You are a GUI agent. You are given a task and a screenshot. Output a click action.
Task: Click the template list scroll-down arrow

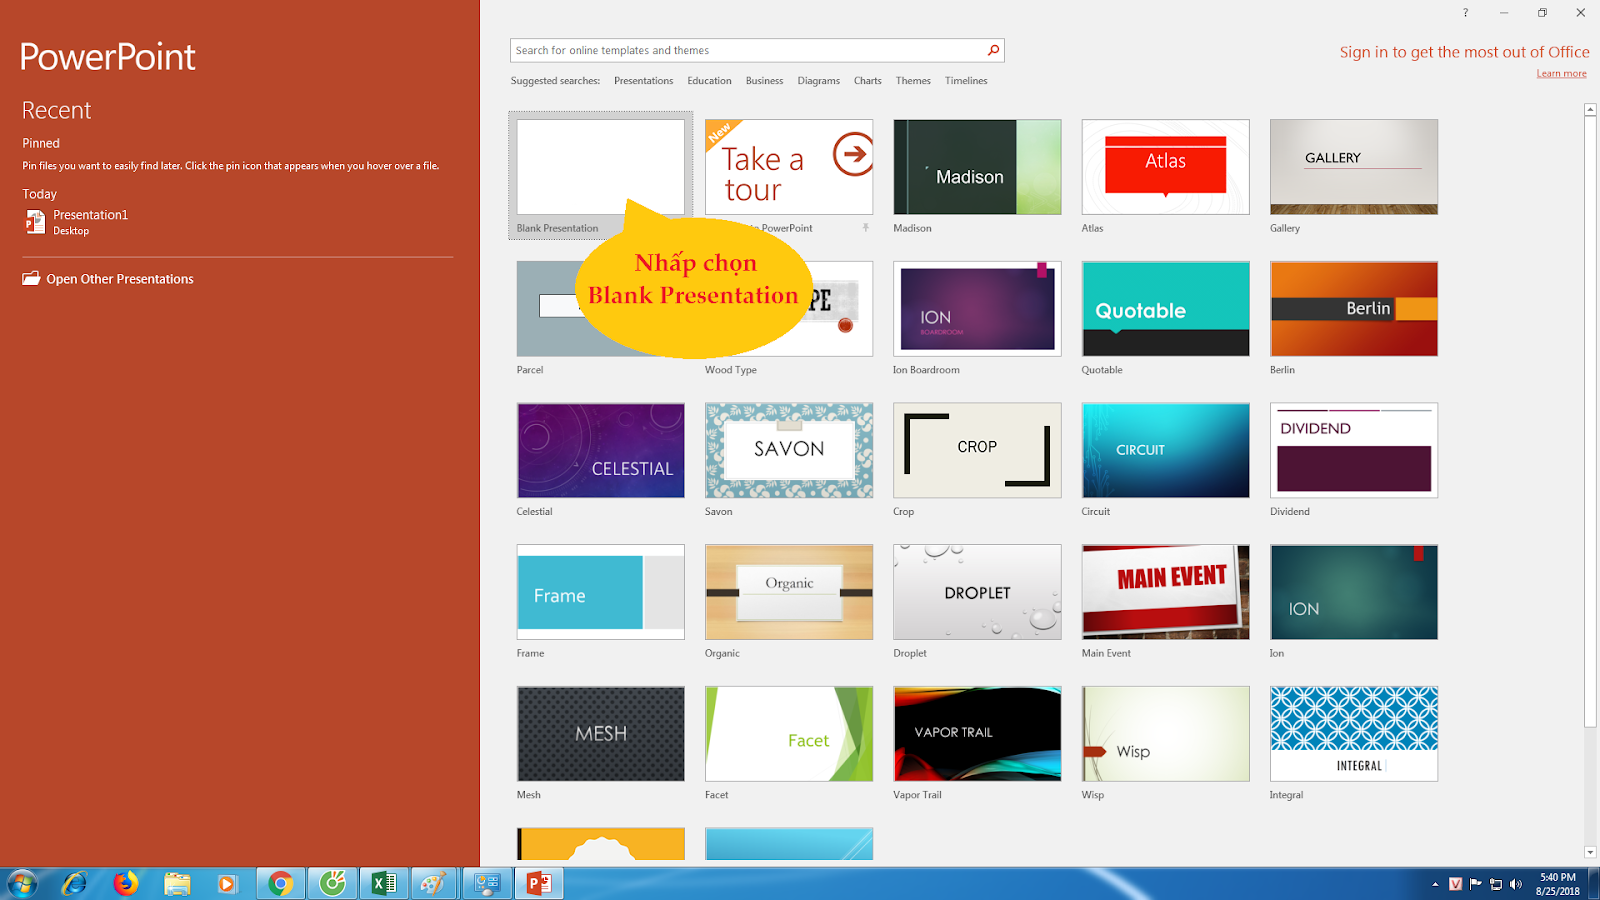[1590, 852]
